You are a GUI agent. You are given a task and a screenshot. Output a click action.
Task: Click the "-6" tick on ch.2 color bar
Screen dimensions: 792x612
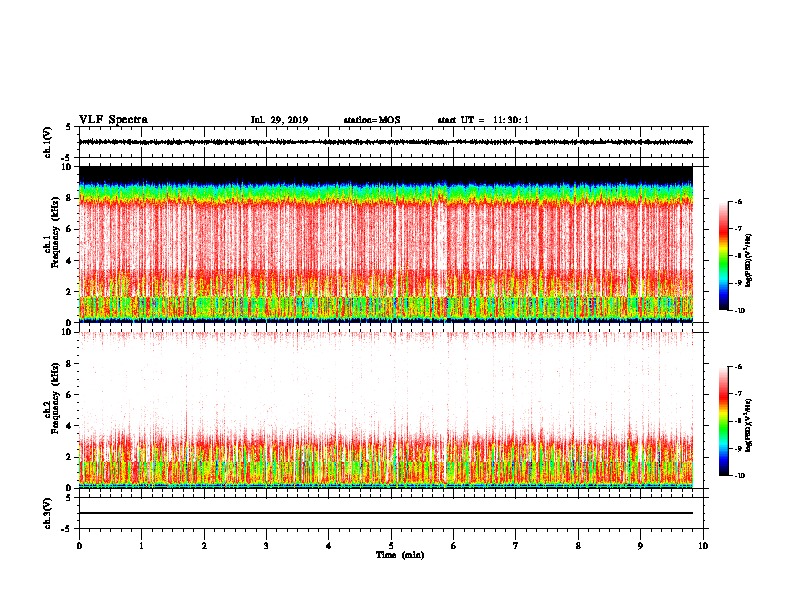738,367
